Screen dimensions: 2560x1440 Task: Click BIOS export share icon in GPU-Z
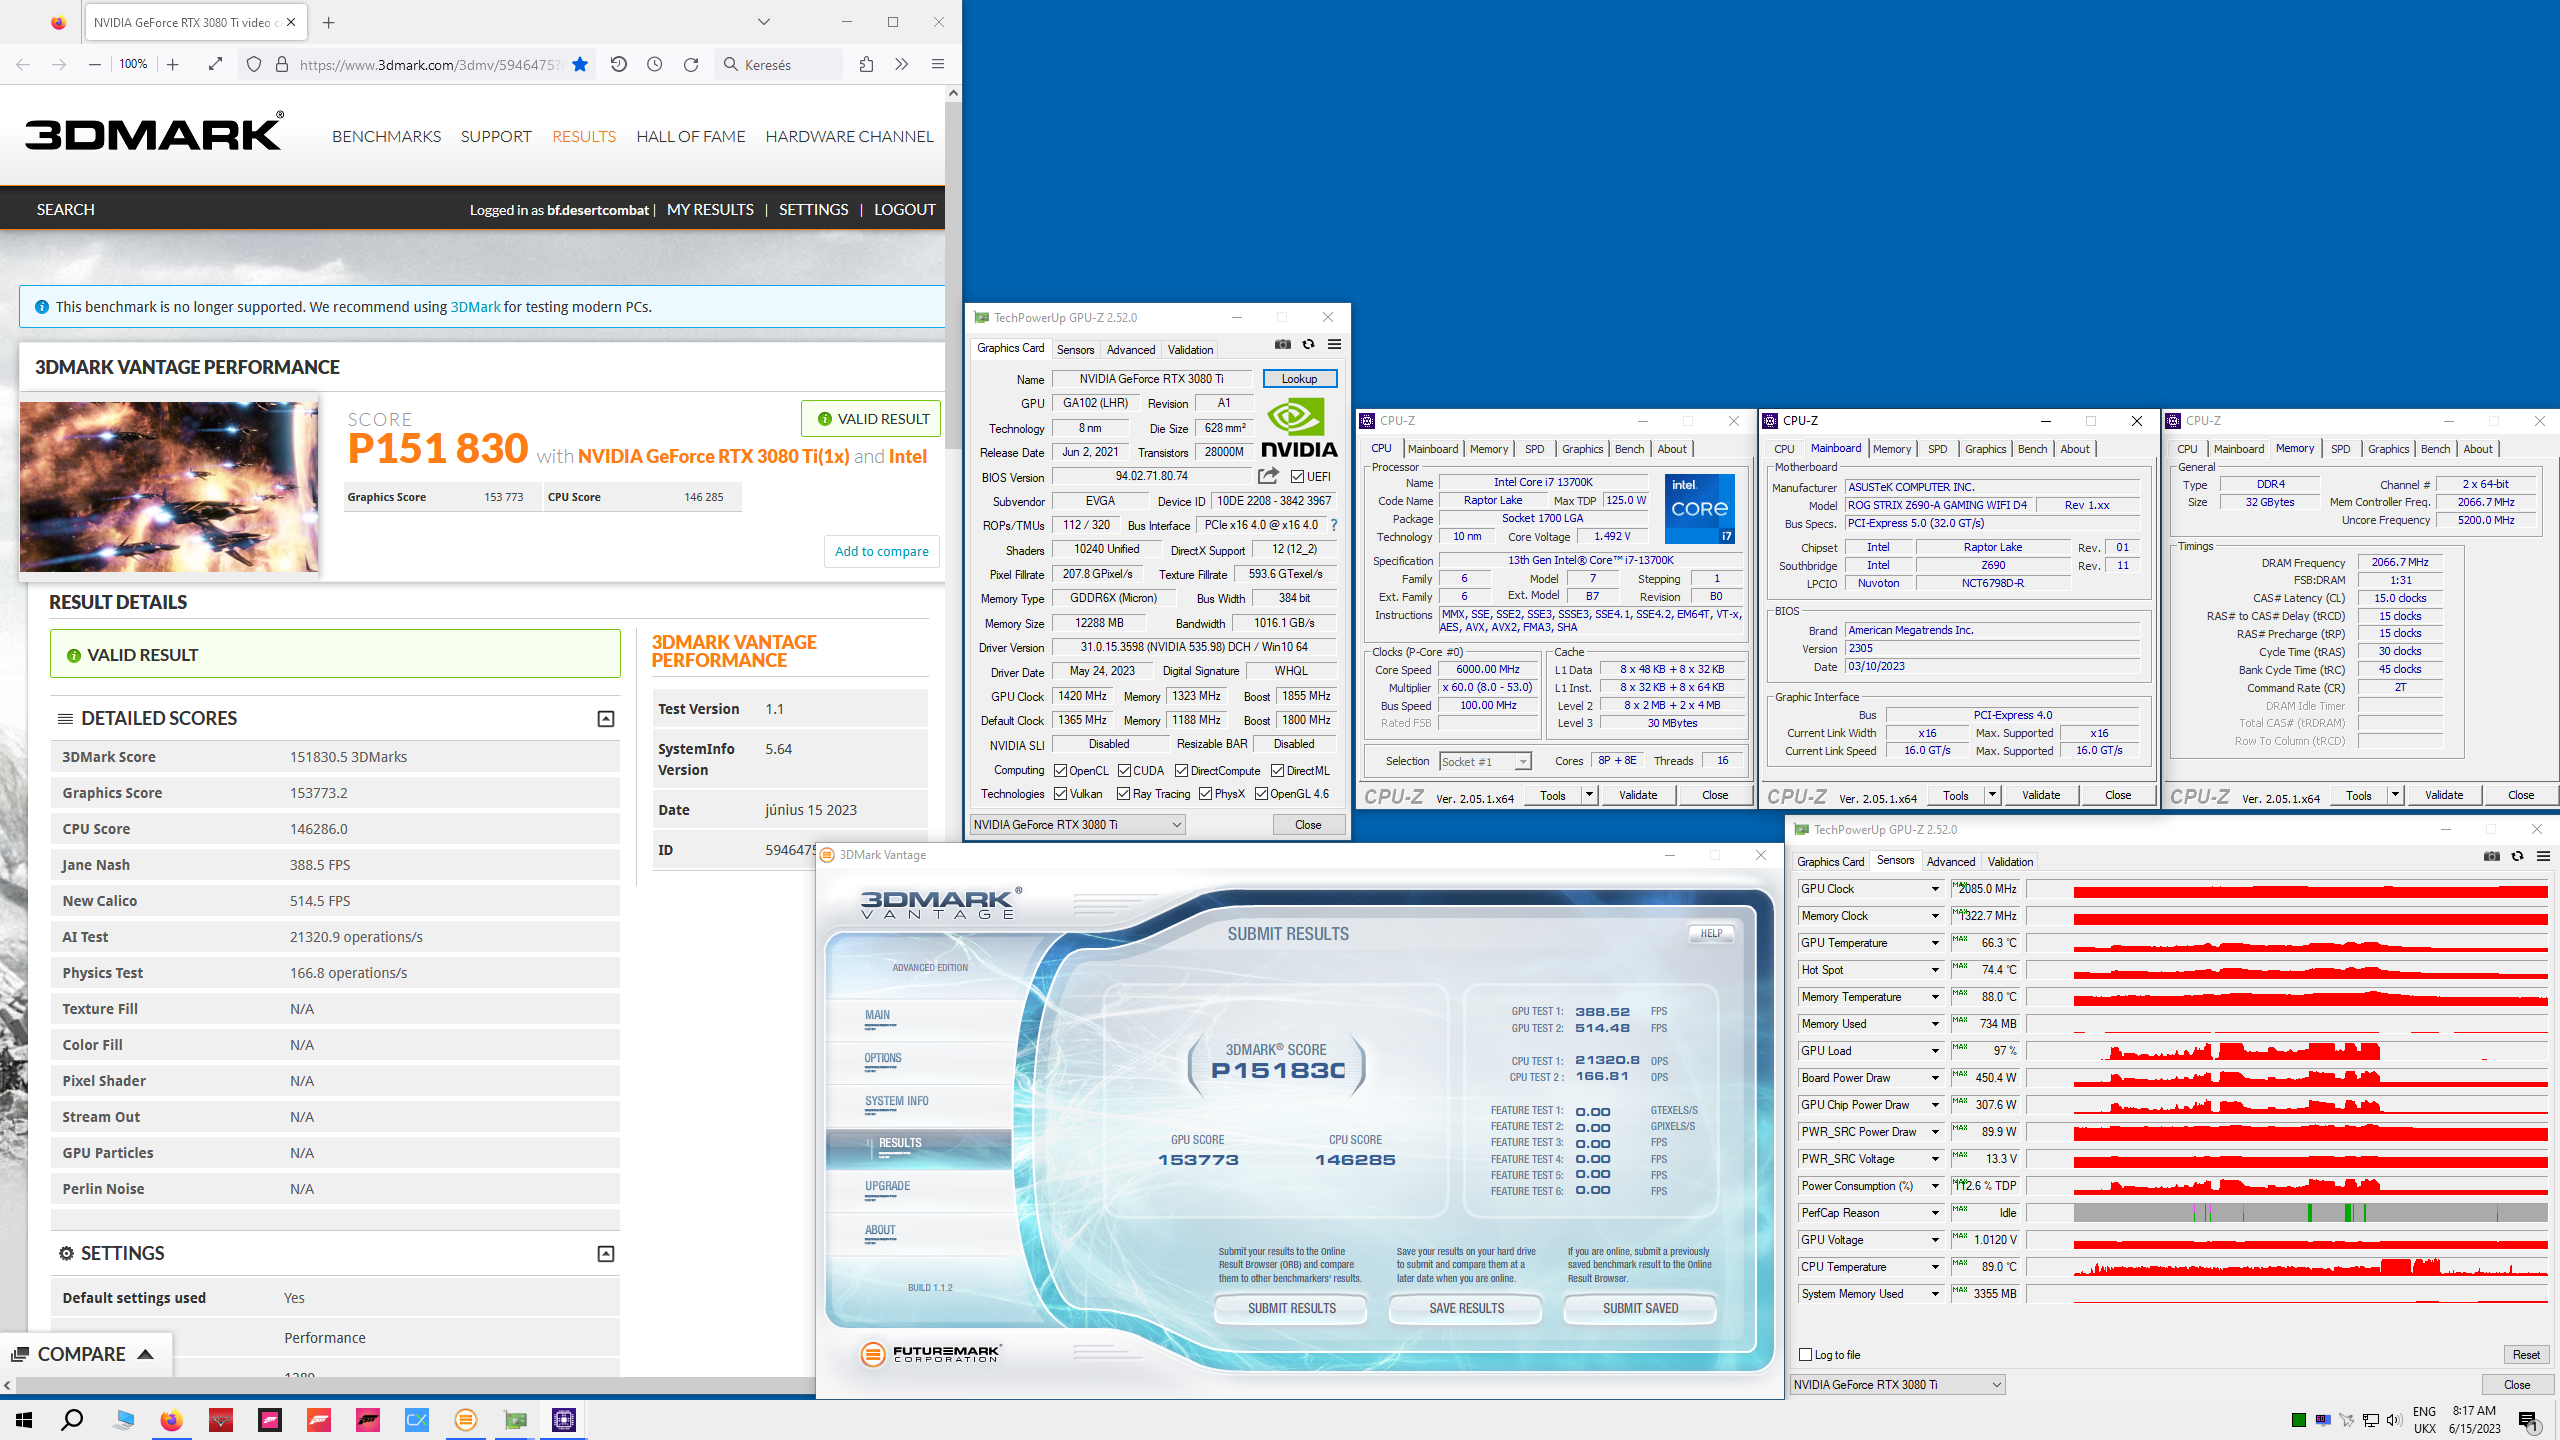[x=1268, y=476]
